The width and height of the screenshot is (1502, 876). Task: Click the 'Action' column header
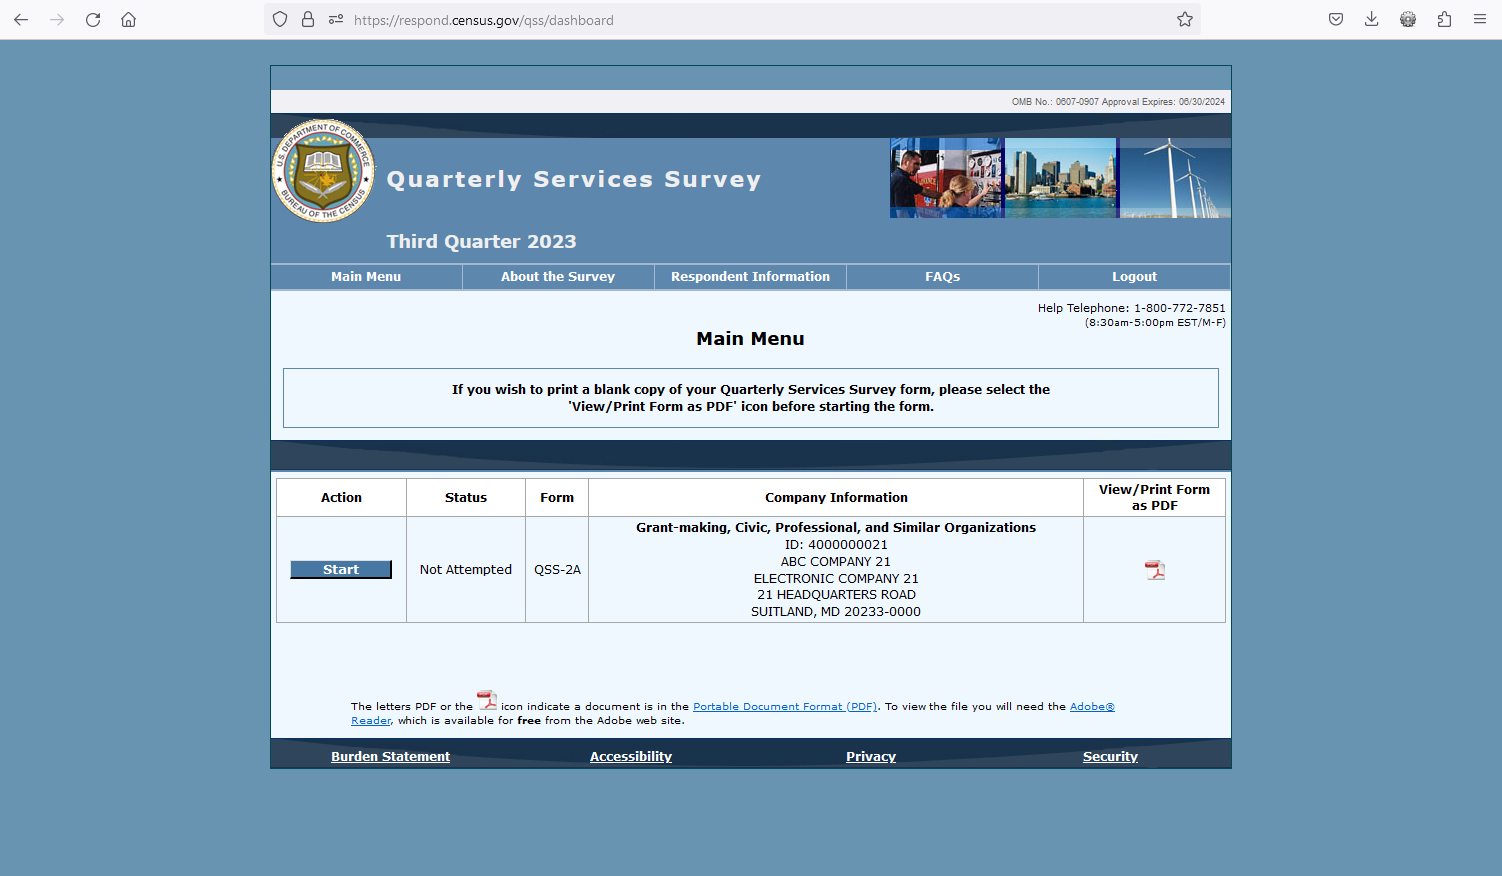click(341, 498)
